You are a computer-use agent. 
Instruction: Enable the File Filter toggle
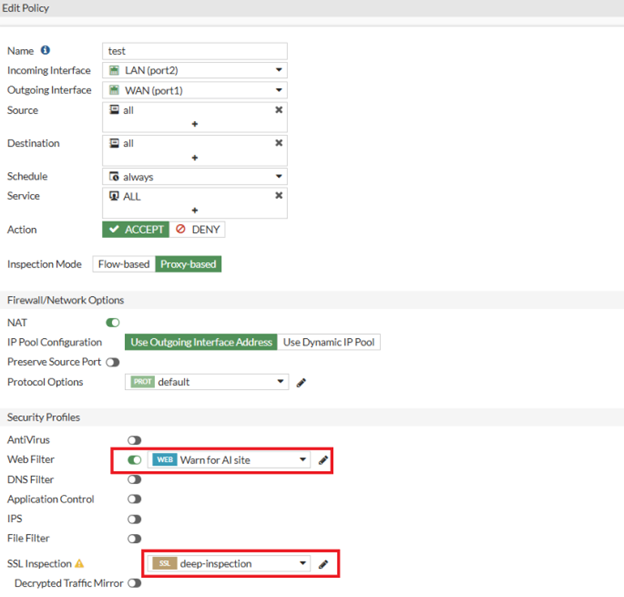coord(135,538)
